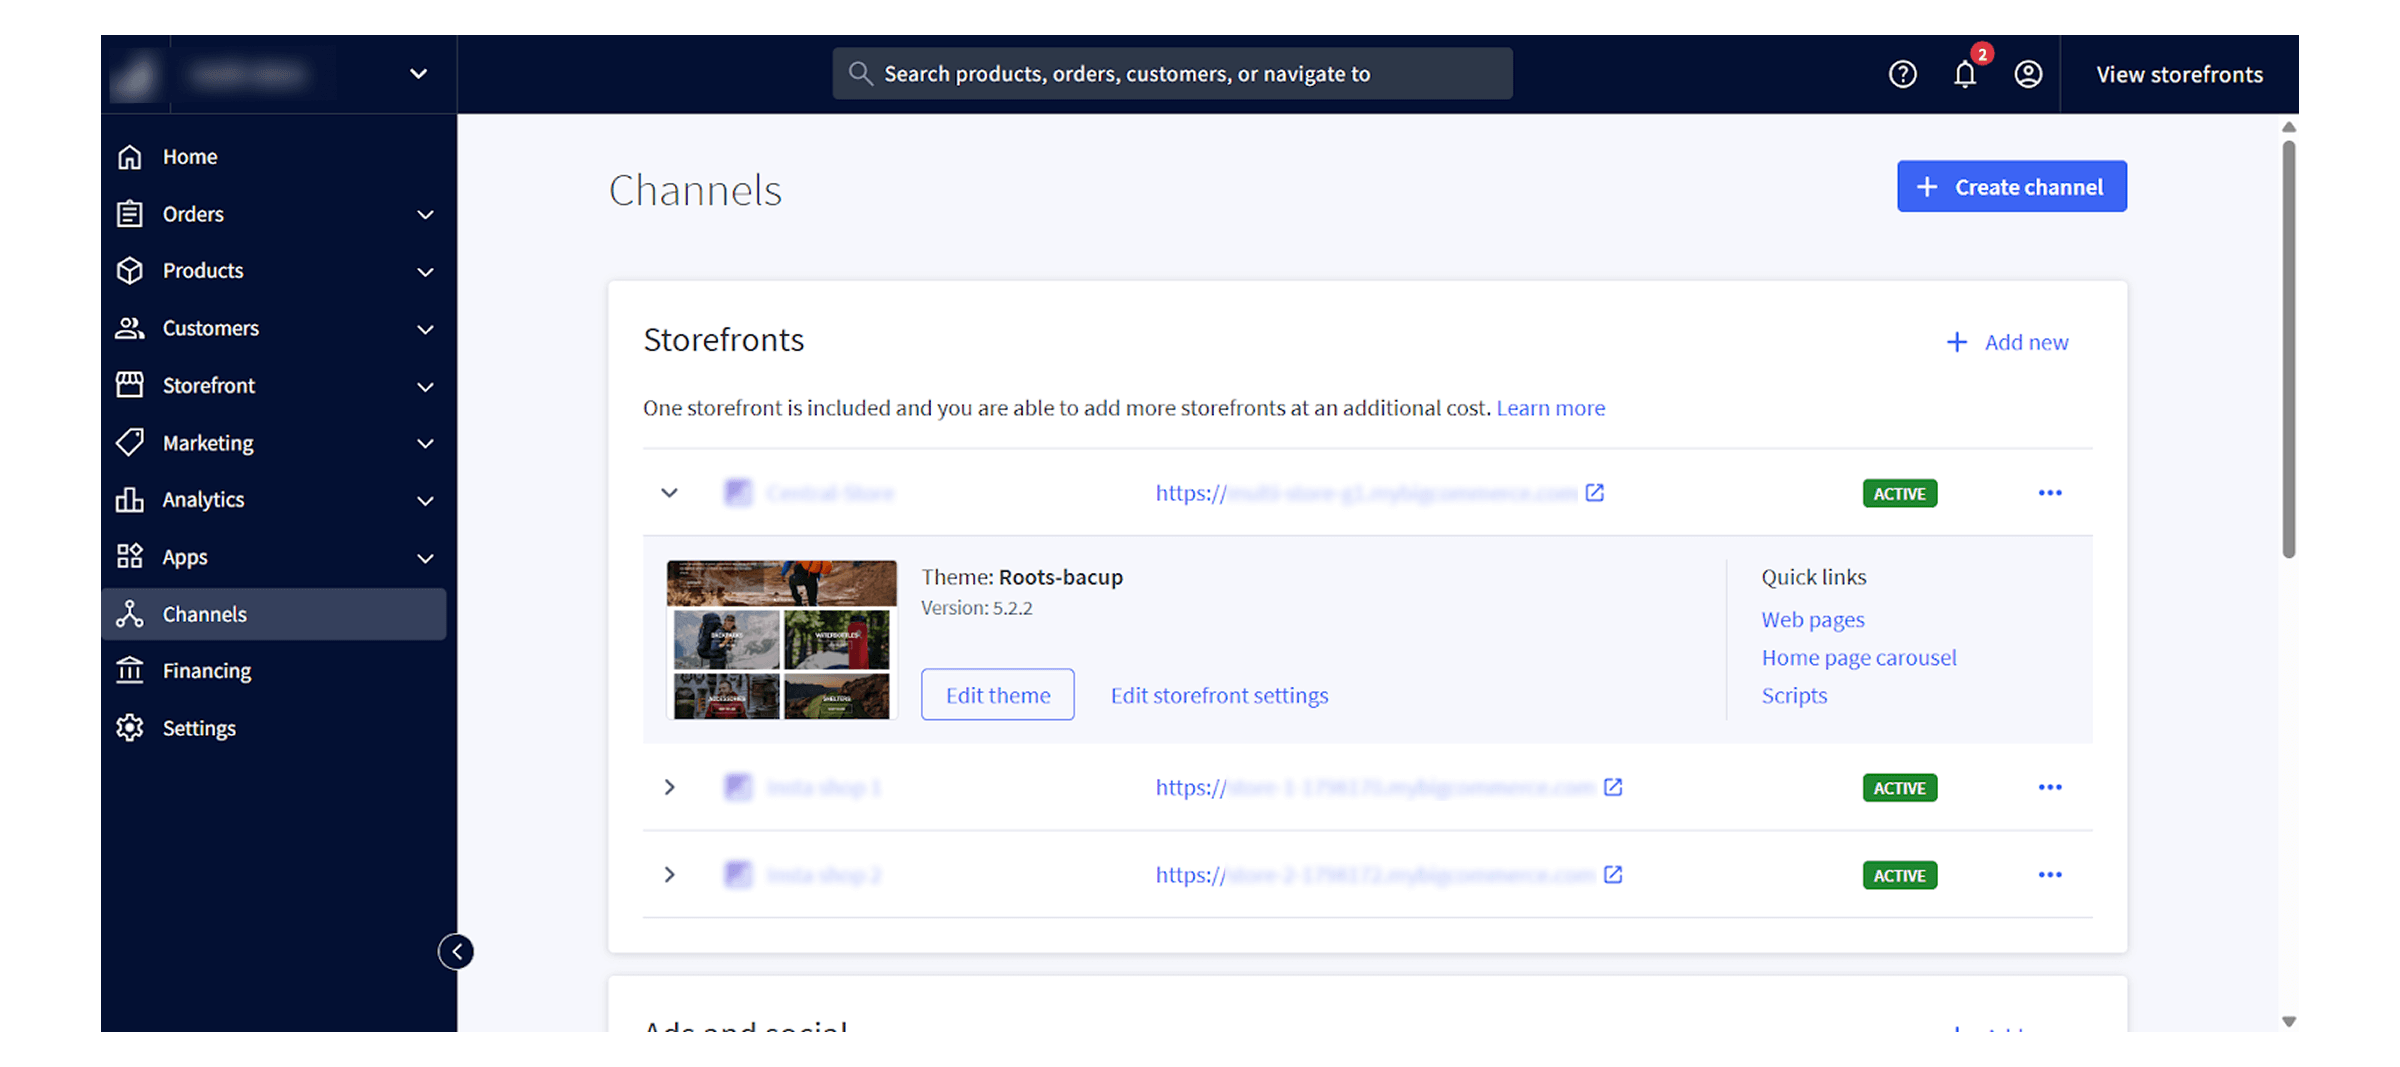Open the help menu
Viewport: 2400px width, 1067px height.
pyautogui.click(x=1902, y=73)
